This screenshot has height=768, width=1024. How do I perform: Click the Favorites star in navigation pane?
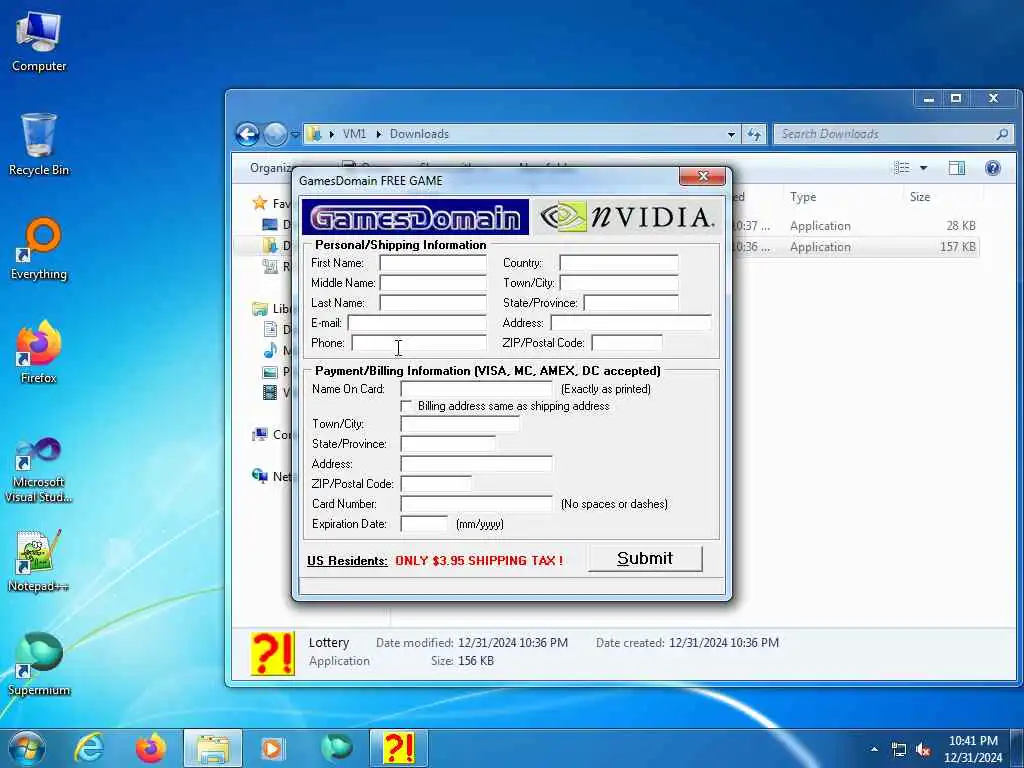[x=260, y=203]
